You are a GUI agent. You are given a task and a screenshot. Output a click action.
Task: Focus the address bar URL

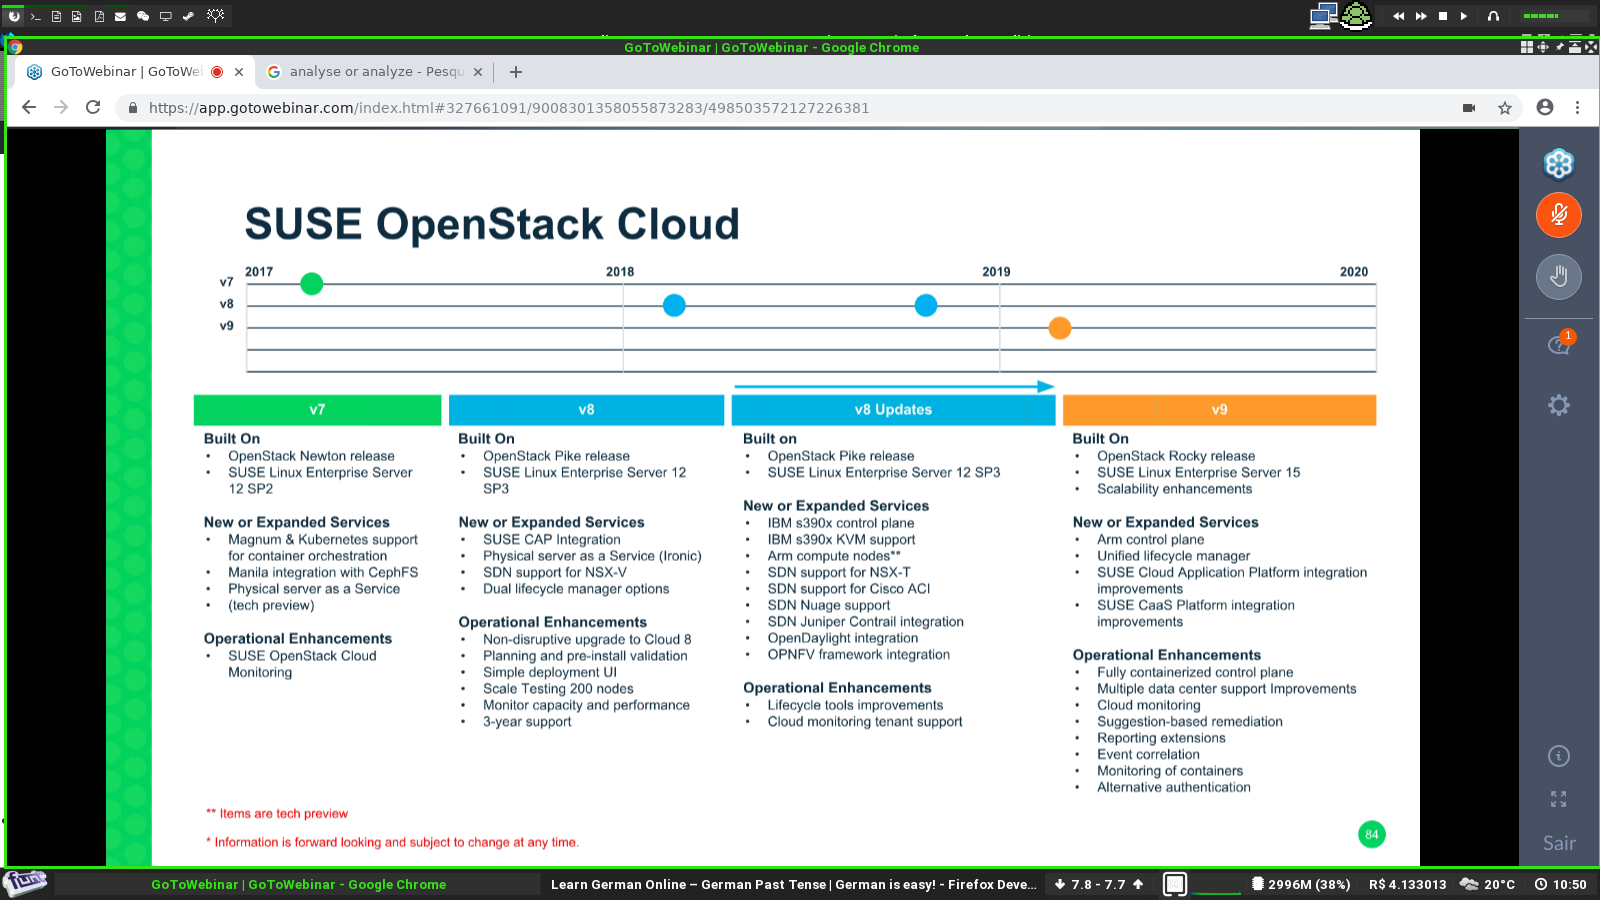(x=509, y=108)
